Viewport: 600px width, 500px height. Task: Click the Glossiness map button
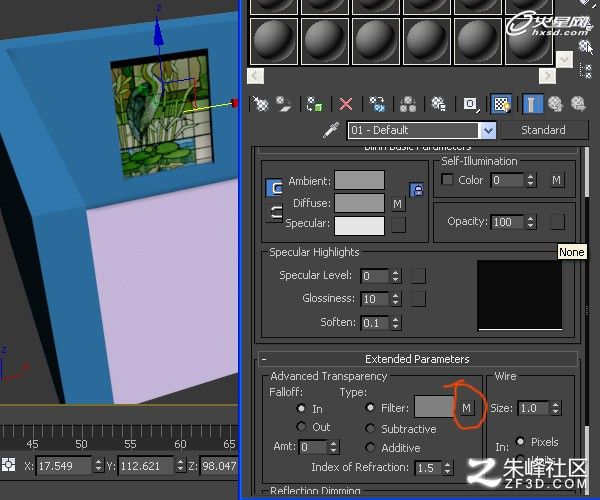pos(418,299)
